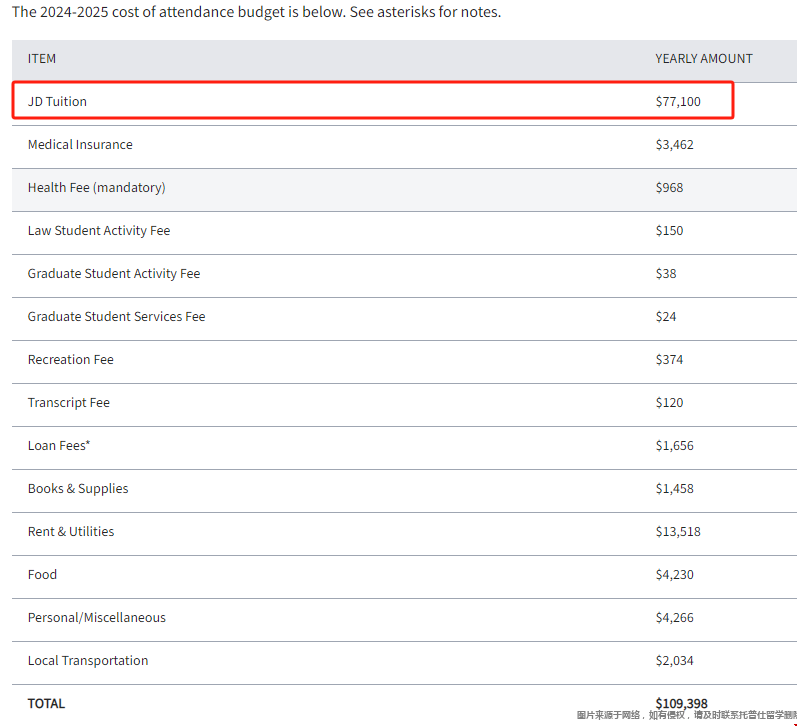
Task: Select the Law Student Activity Fee label
Action: point(99,231)
